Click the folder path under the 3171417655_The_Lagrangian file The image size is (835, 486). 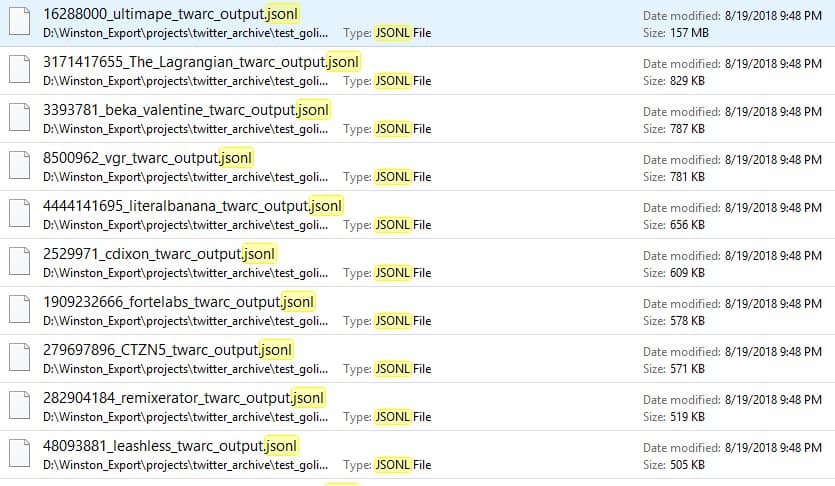click(x=185, y=81)
